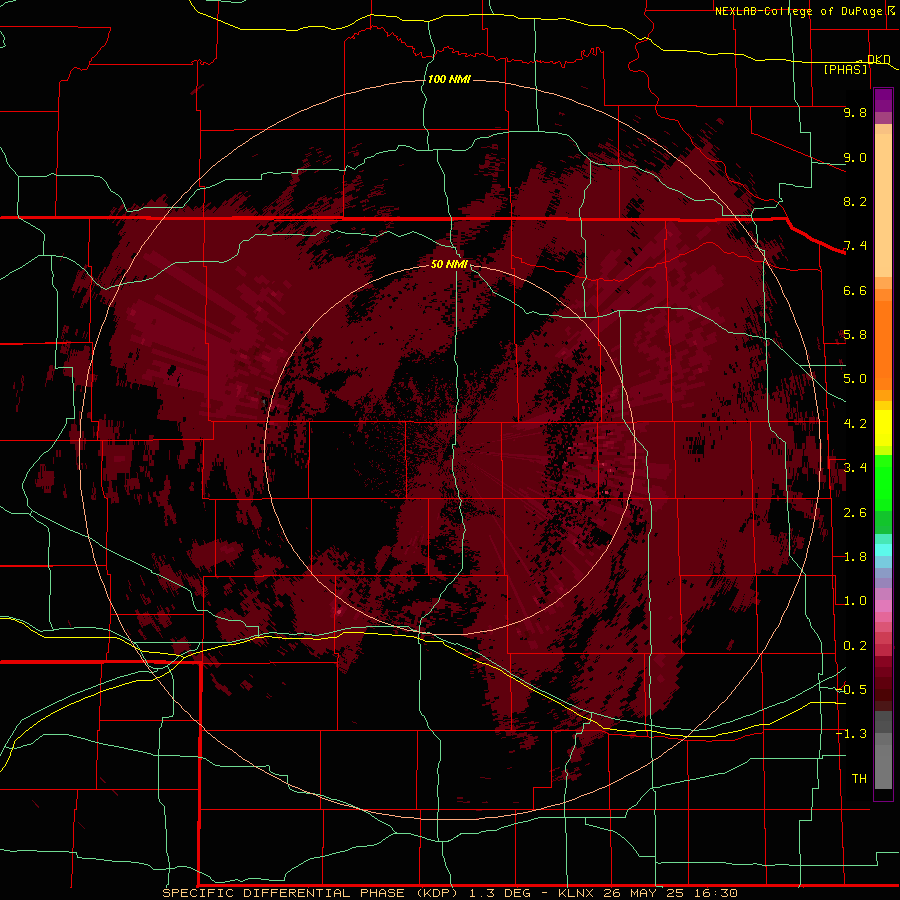Click the 1.8 scale value
900x900 pixels.
[855, 557]
